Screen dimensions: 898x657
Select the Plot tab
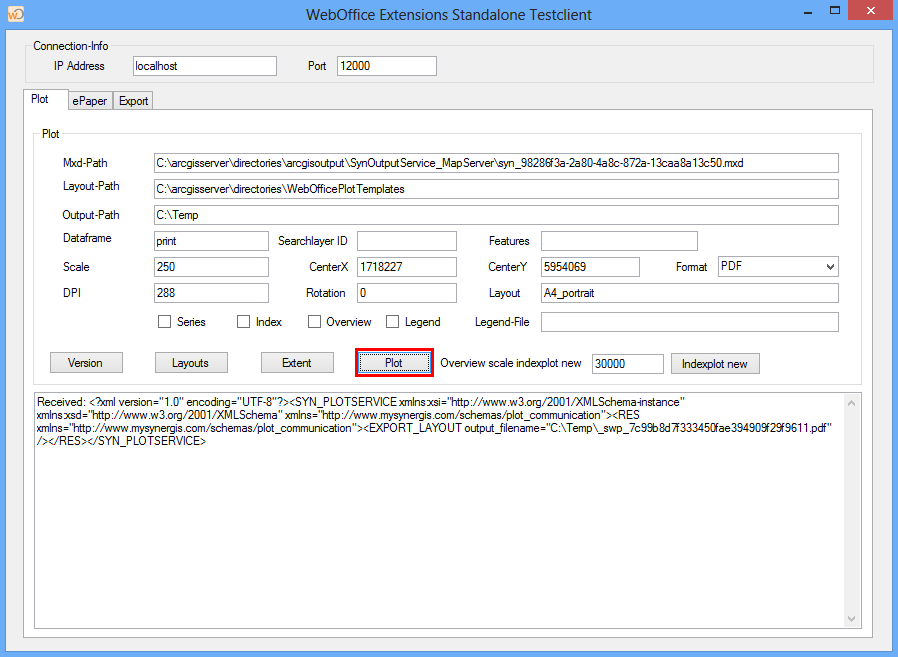[45, 99]
